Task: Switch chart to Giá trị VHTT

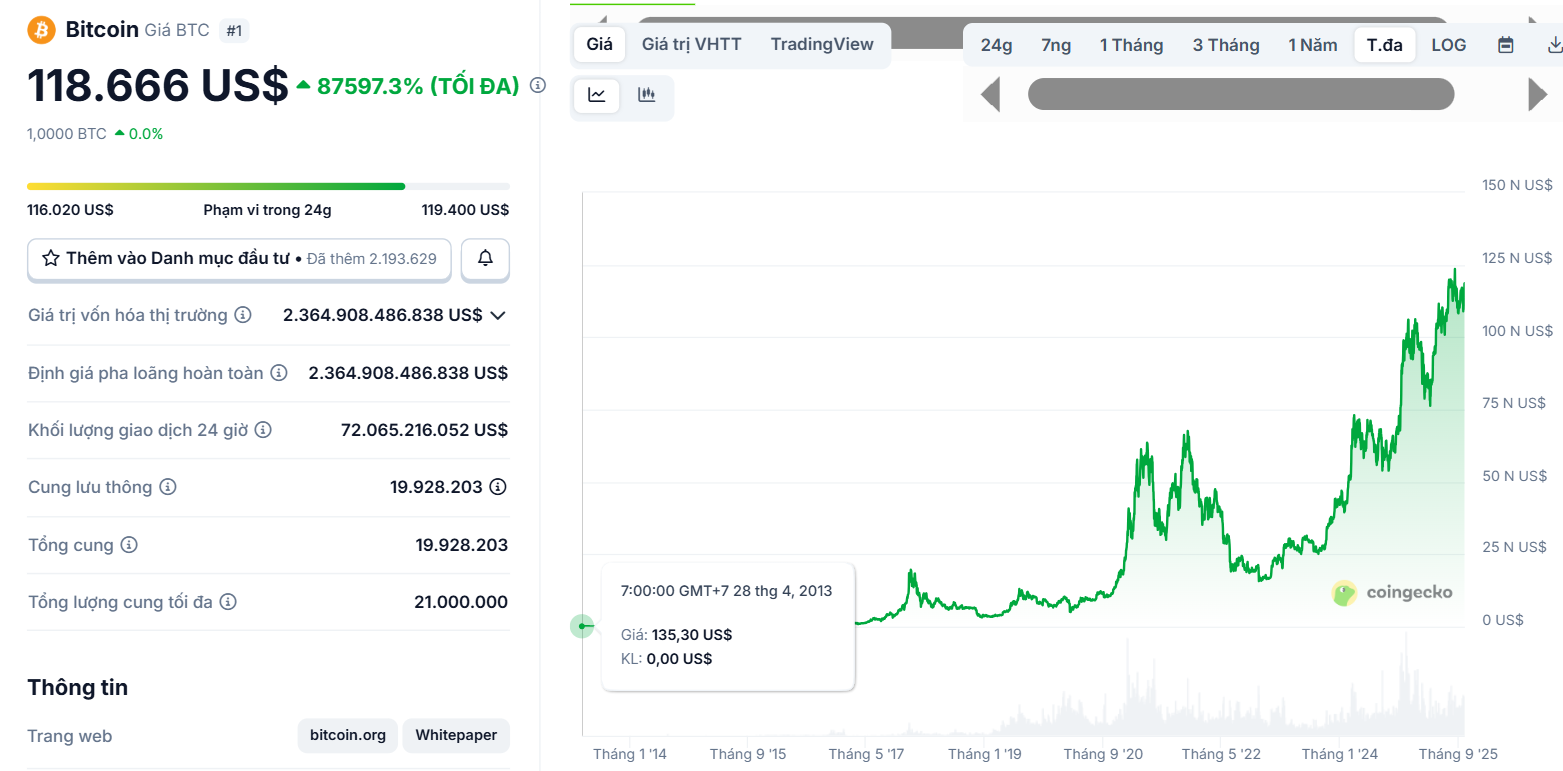Action: 691,45
